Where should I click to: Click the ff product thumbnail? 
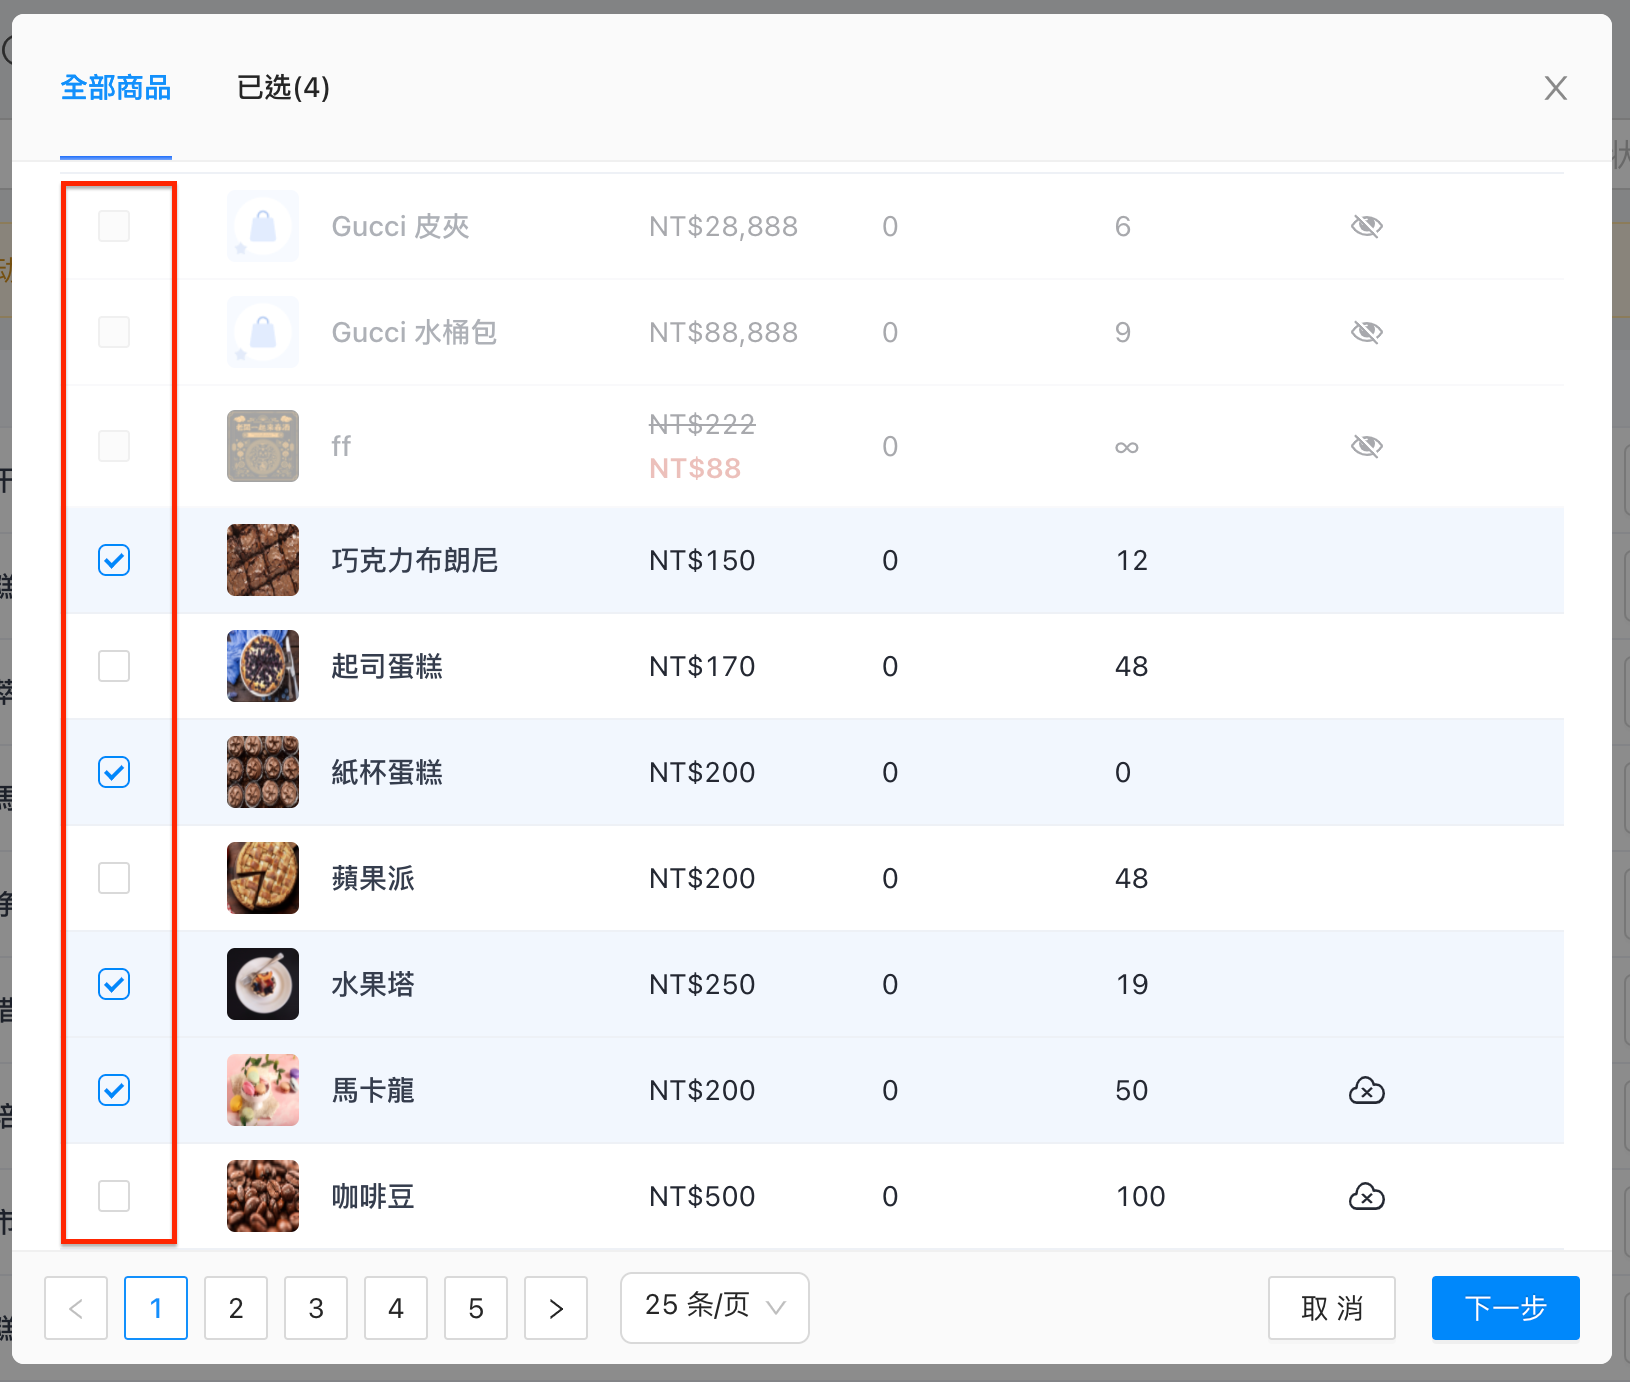263,446
